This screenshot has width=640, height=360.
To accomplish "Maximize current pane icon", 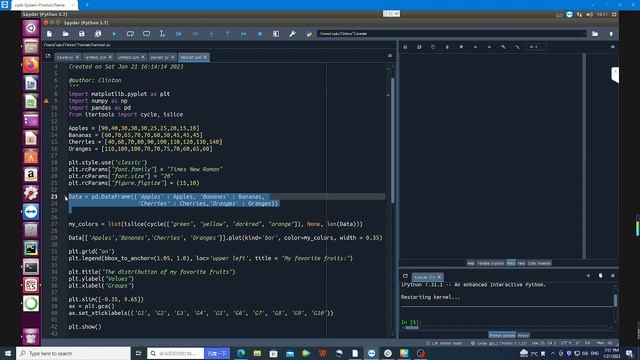I will 276,34.
